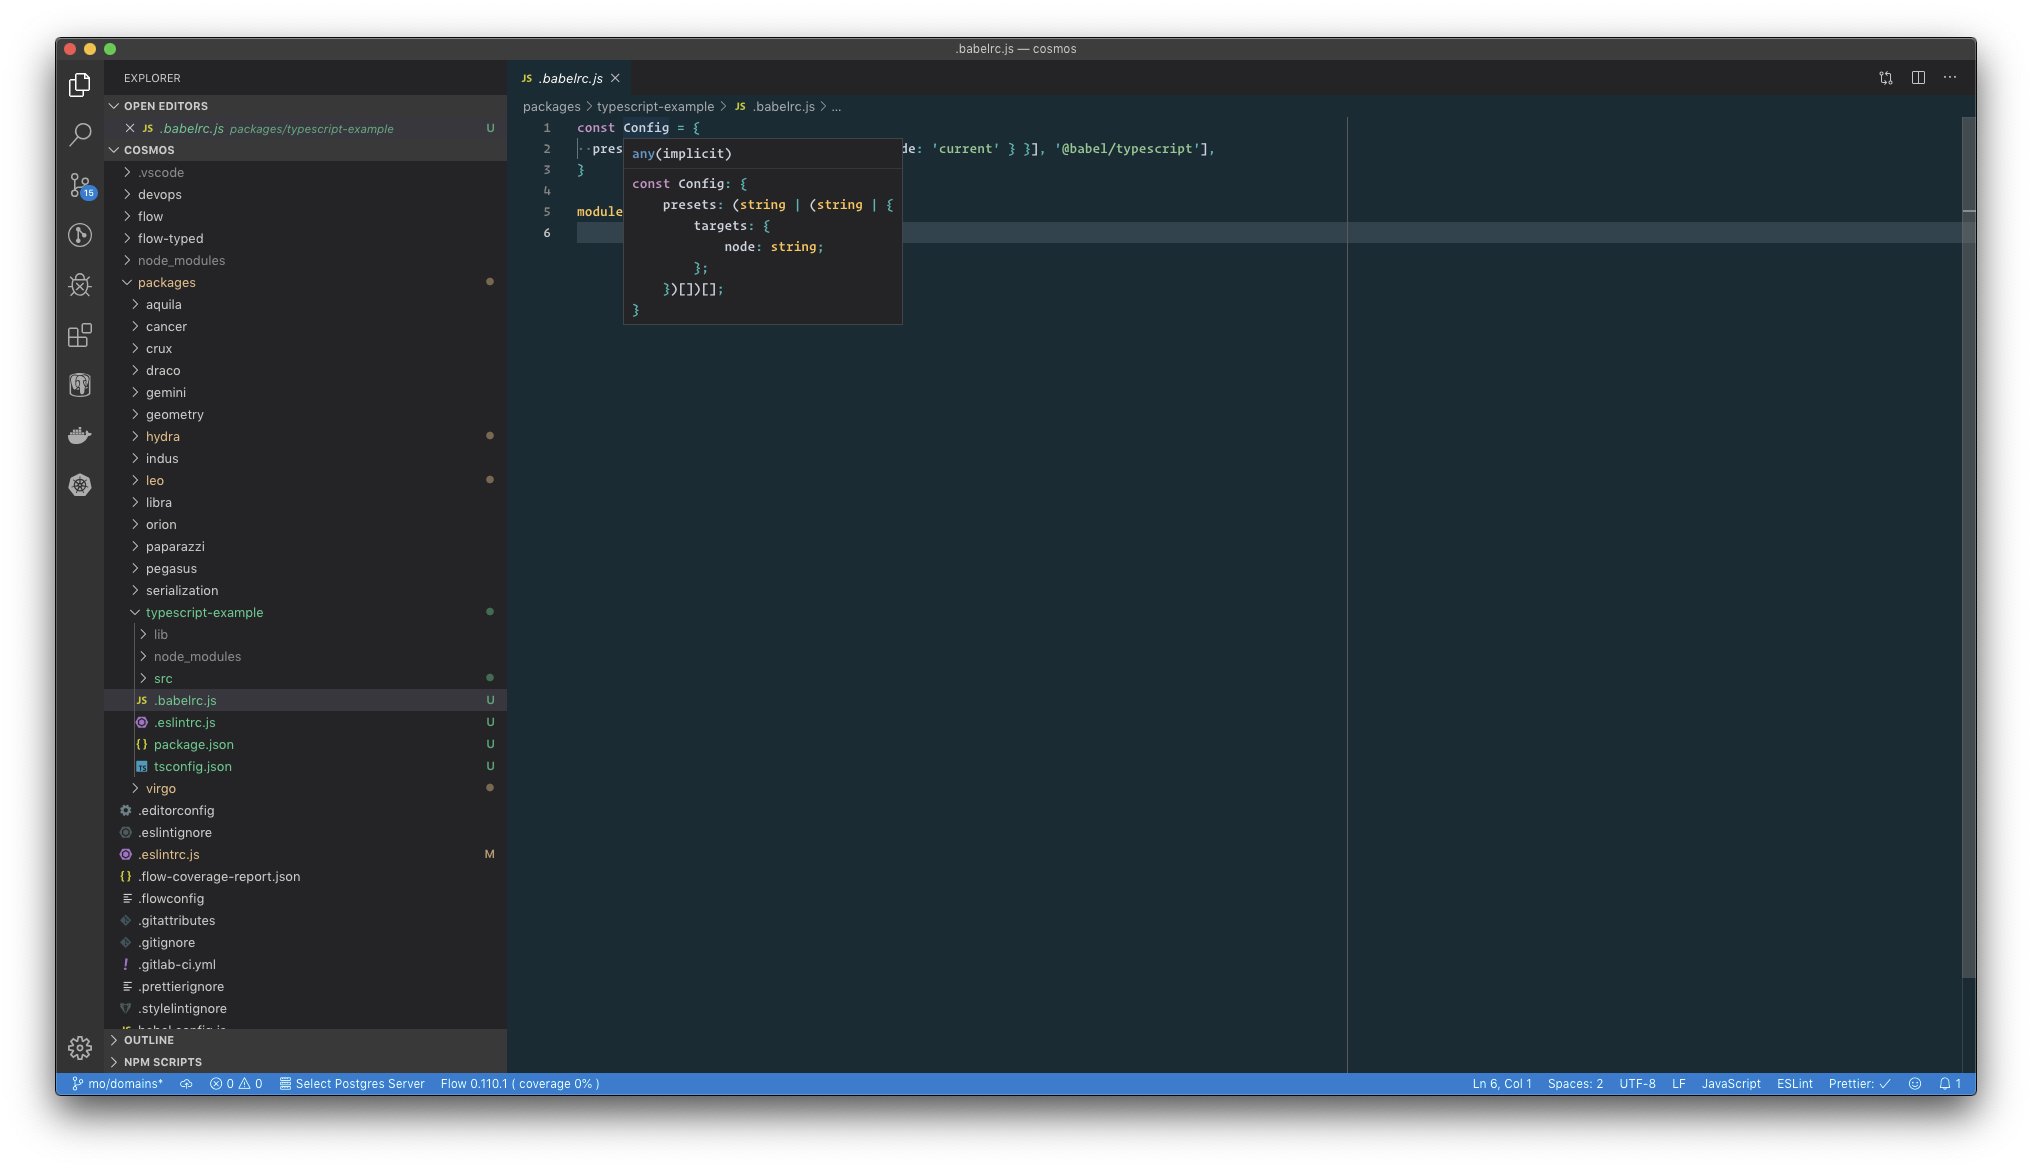Viewport: 2032px width, 1169px height.
Task: Open the Search sidebar icon
Action: click(79, 134)
